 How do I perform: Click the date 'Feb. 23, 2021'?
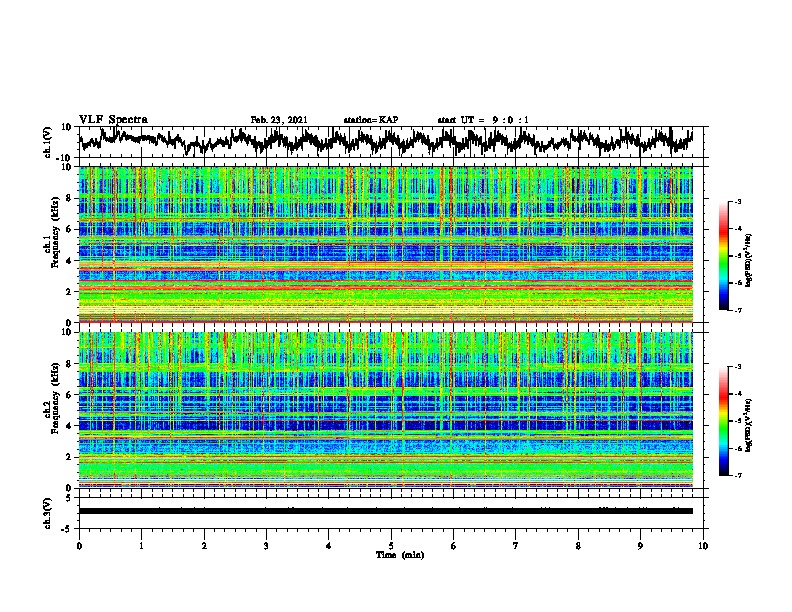coord(279,120)
